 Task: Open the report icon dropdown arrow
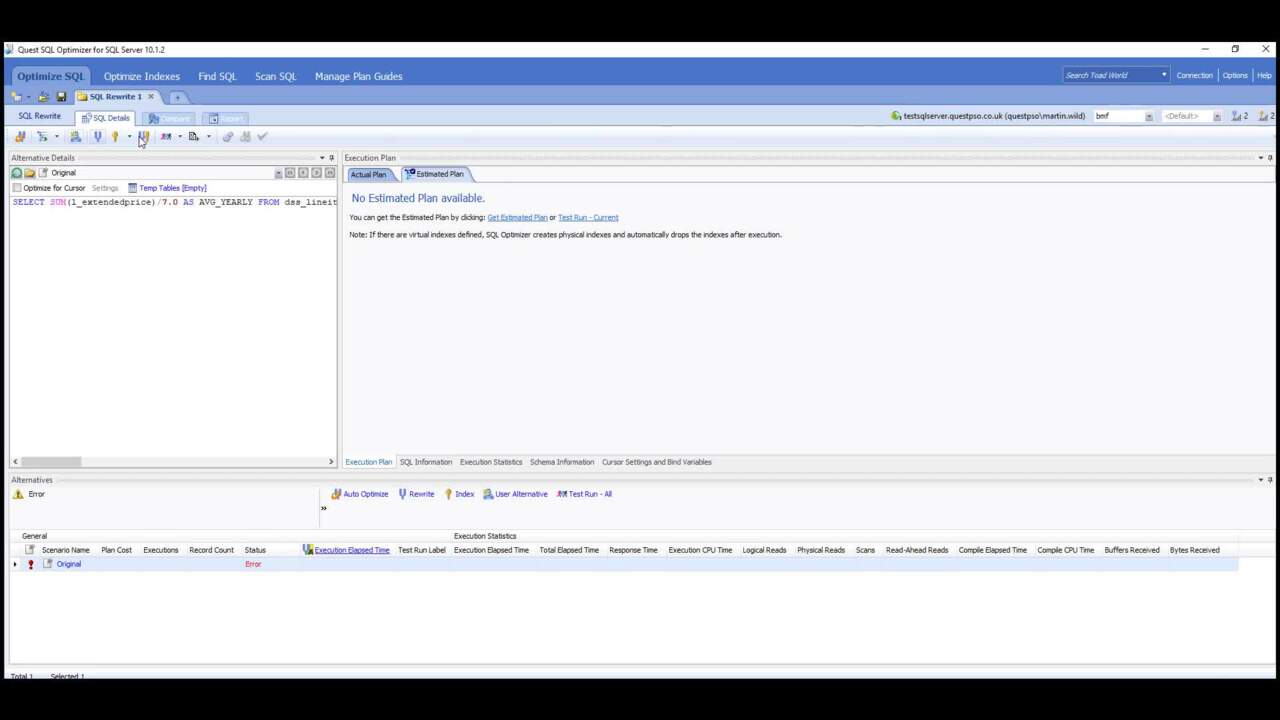[x=209, y=137]
